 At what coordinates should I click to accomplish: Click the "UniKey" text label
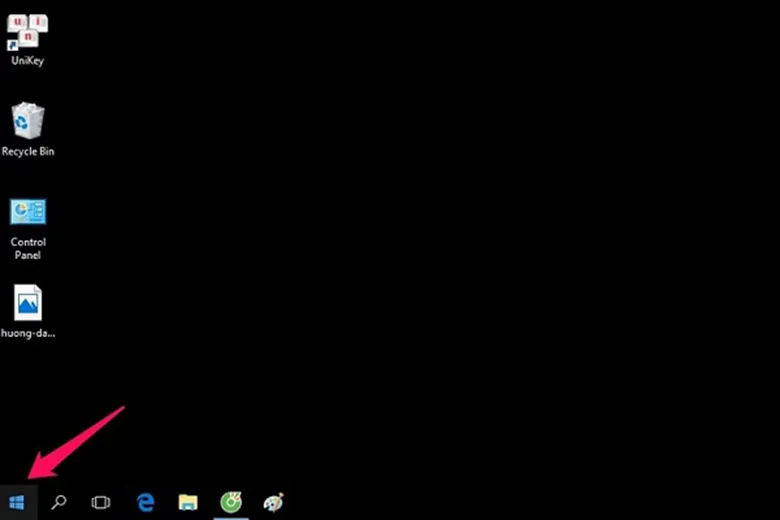(28, 61)
